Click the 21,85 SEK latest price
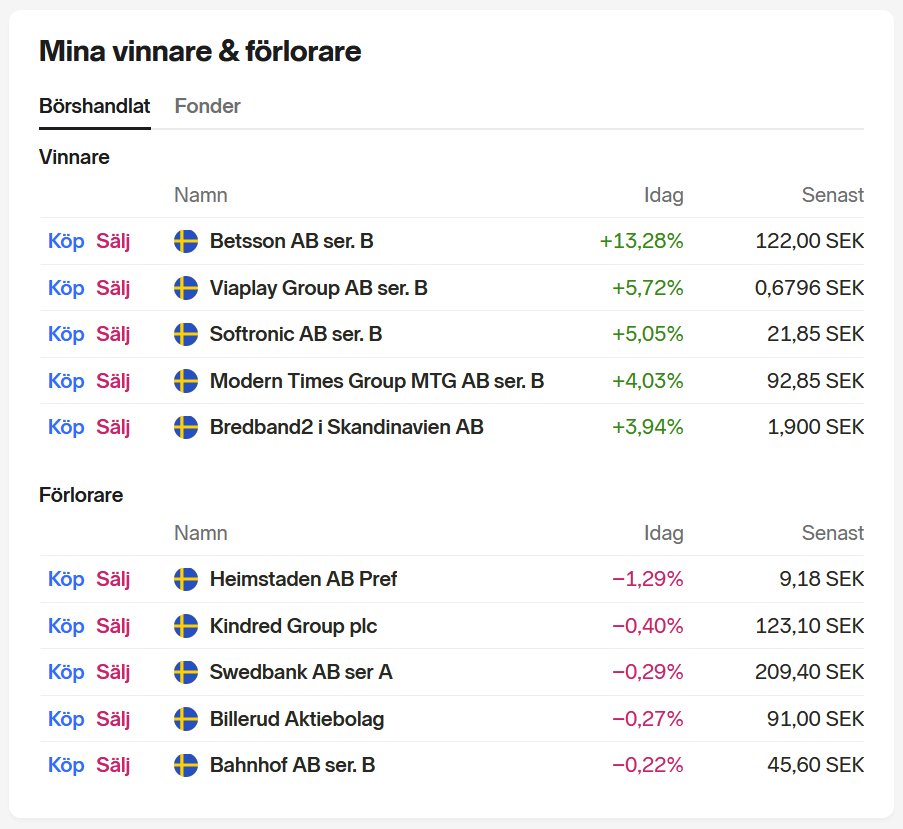The height and width of the screenshot is (829, 903). (815, 334)
